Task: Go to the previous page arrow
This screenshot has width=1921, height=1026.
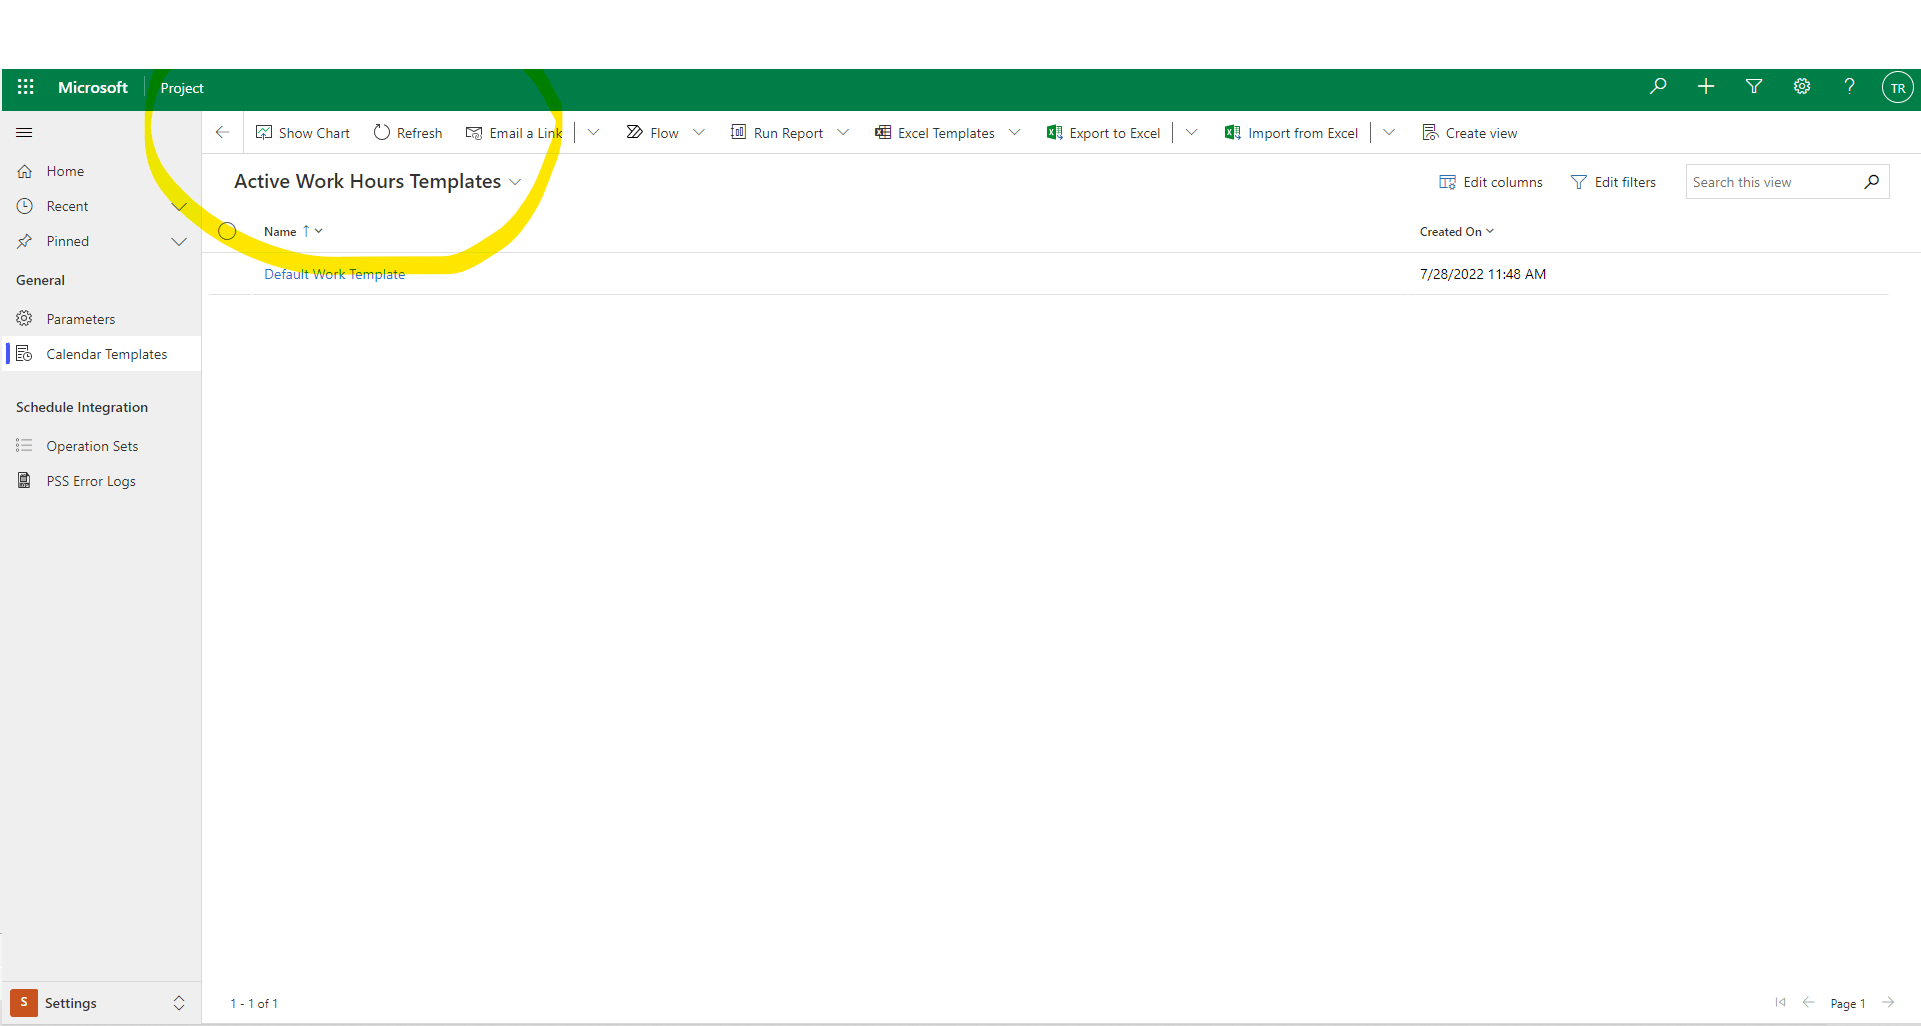Action: pyautogui.click(x=1808, y=1002)
